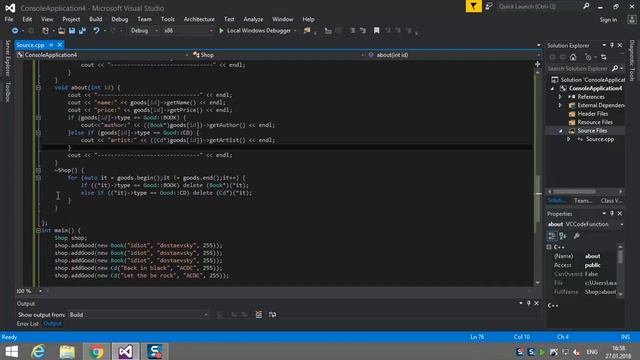This screenshot has height=360, width=640.
Task: Toggle pin on Source.cpp tab
Action: coord(51,45)
